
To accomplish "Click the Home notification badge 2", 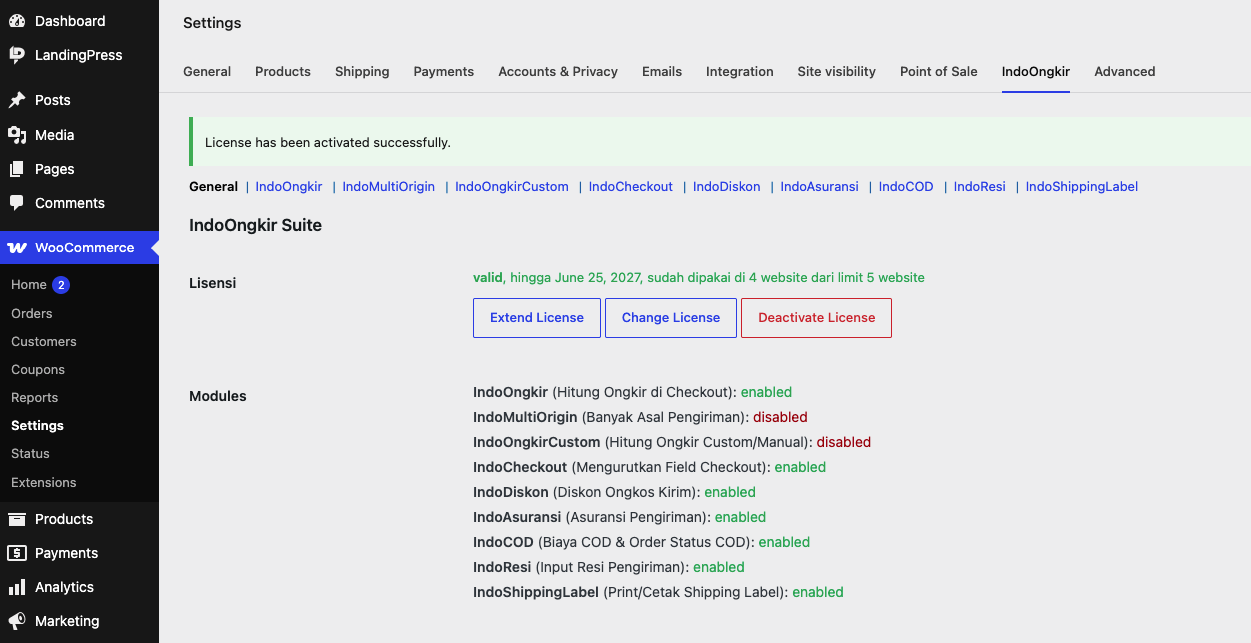I will pos(61,285).
